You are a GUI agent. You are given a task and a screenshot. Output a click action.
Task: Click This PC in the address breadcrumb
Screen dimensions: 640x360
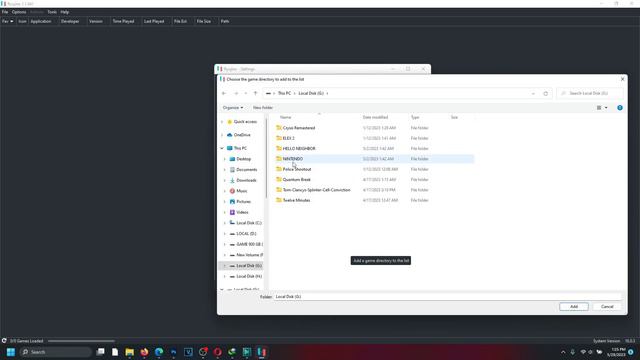[x=284, y=93]
